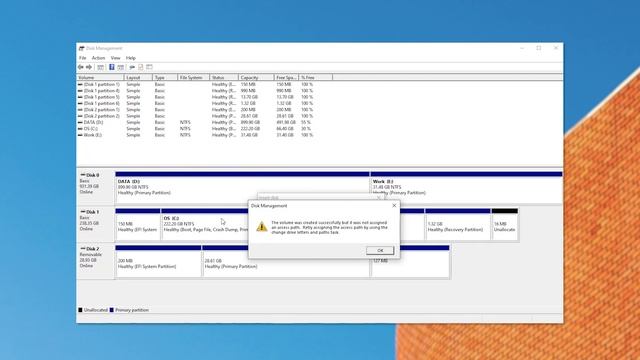Sort by the Type column header
Viewport: 640px width, 360px height.
coord(165,78)
